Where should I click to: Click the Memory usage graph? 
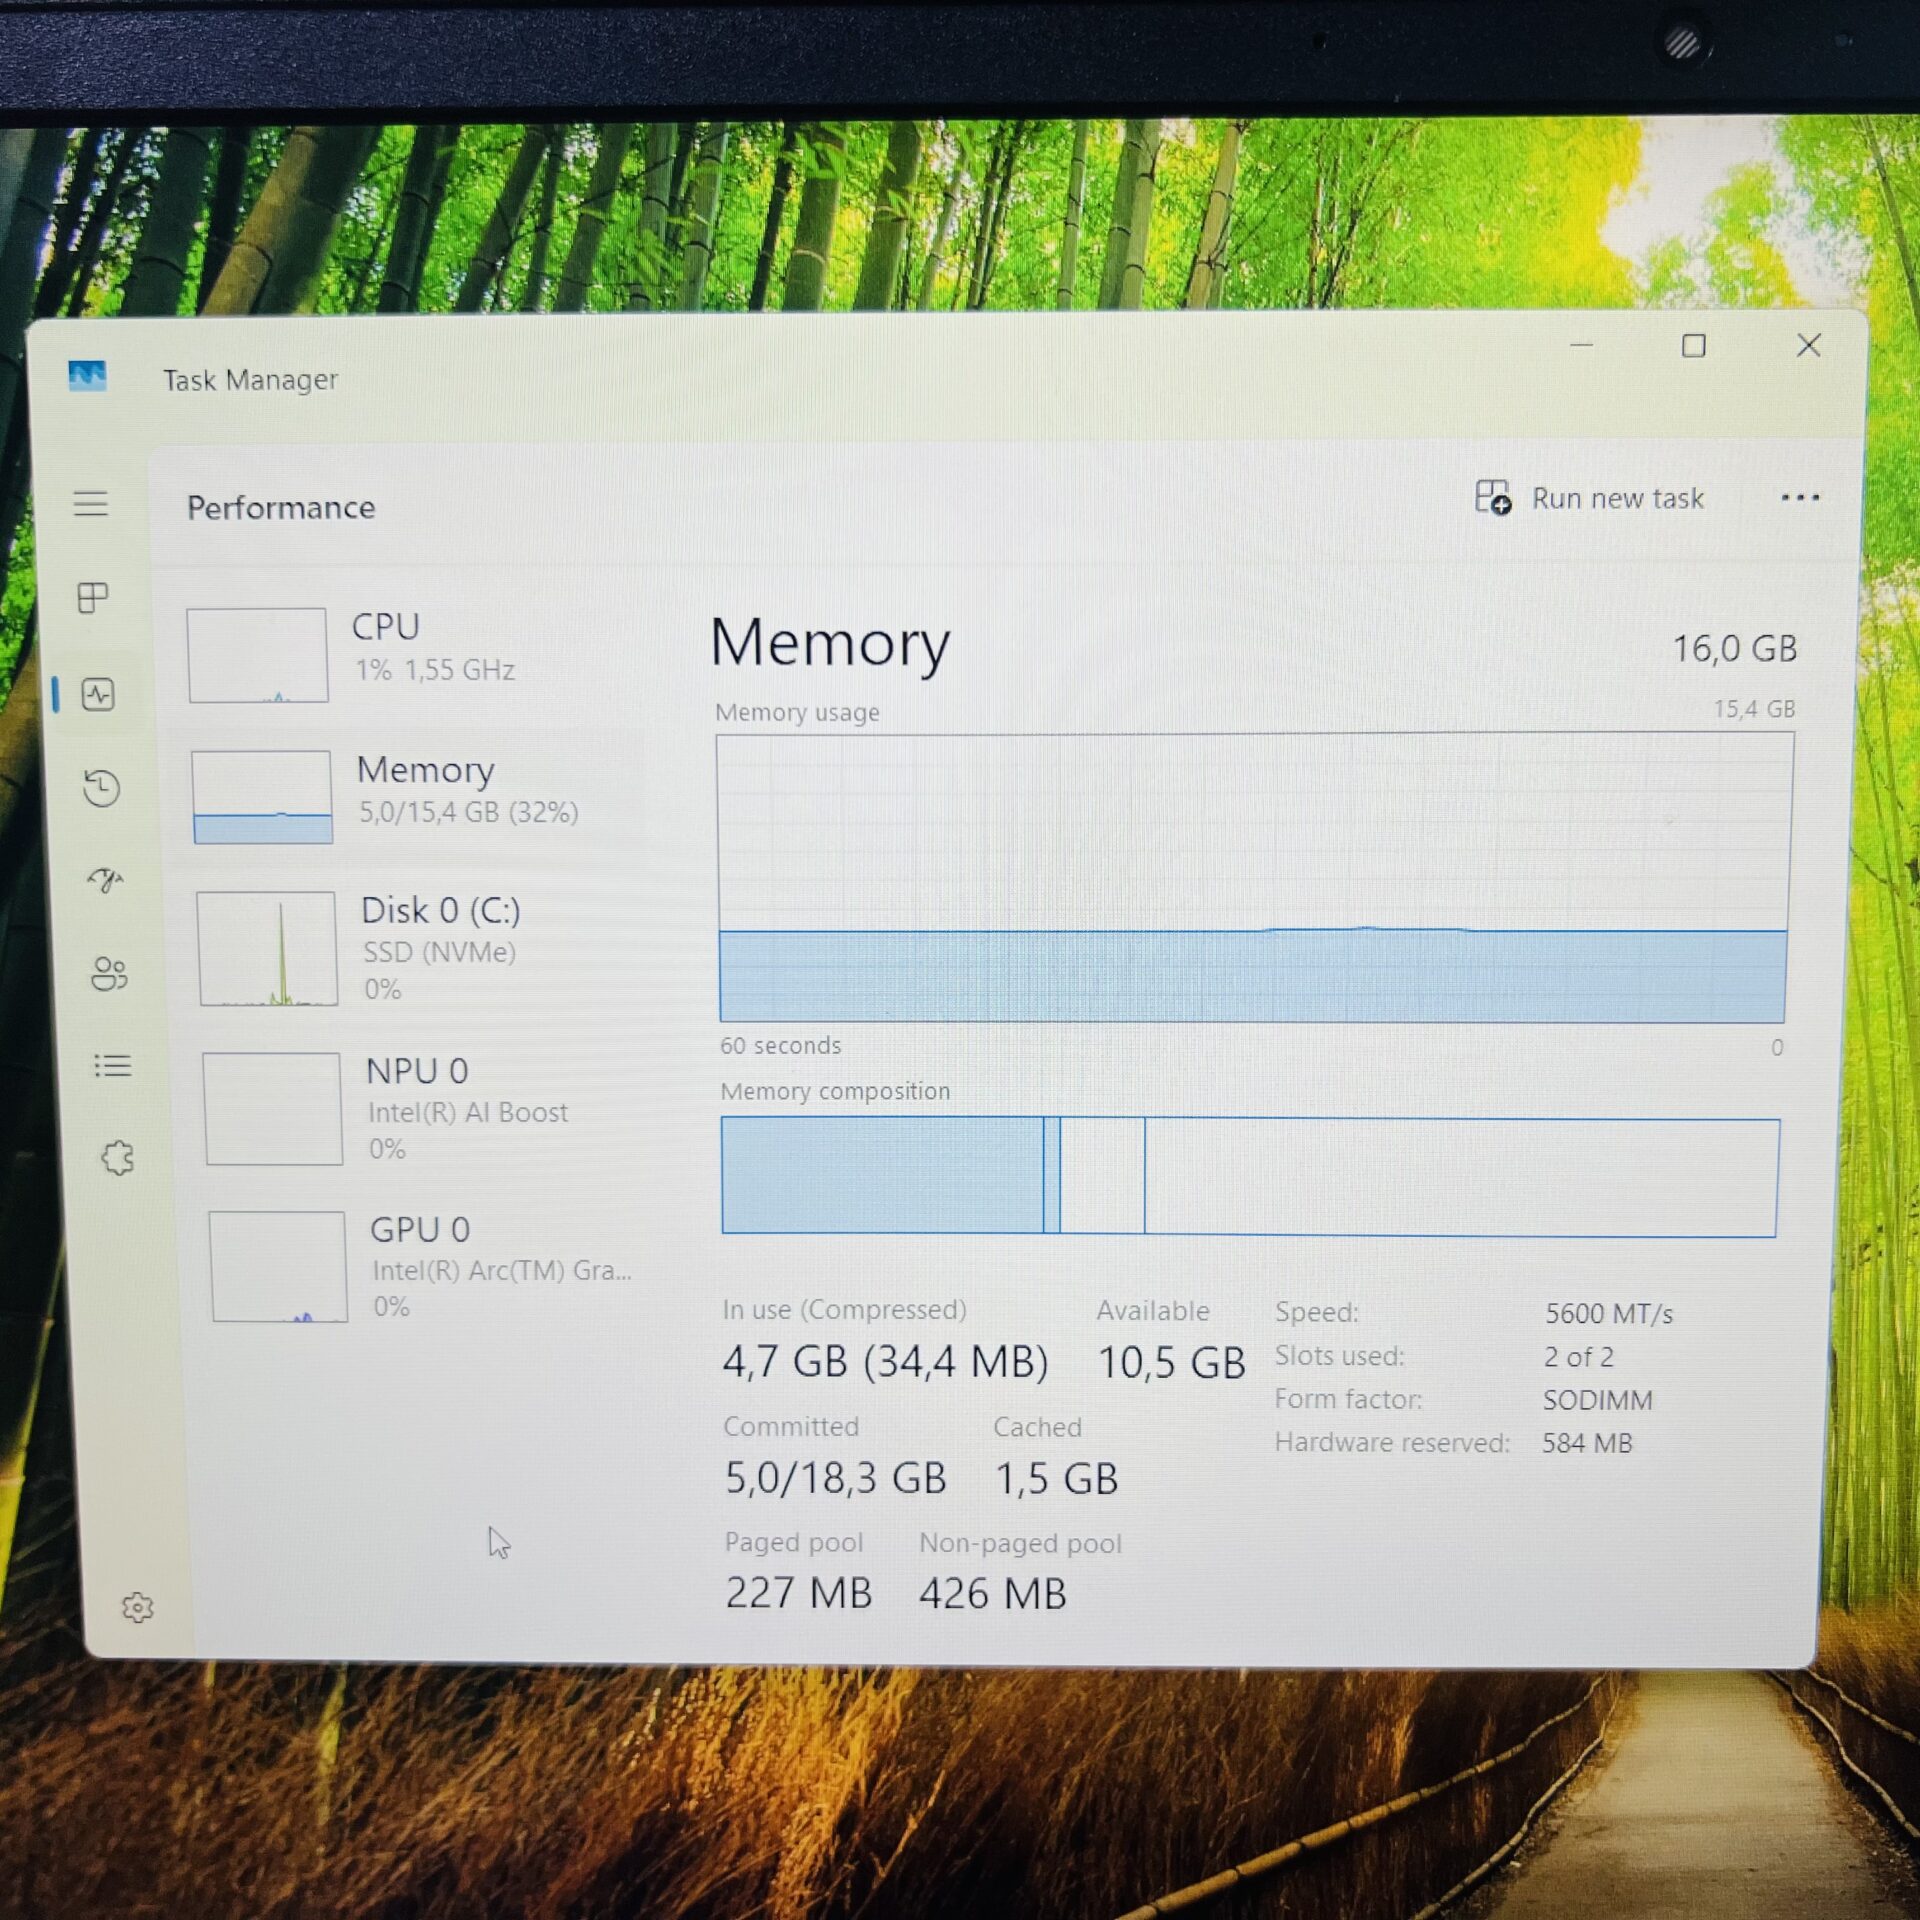point(1254,878)
